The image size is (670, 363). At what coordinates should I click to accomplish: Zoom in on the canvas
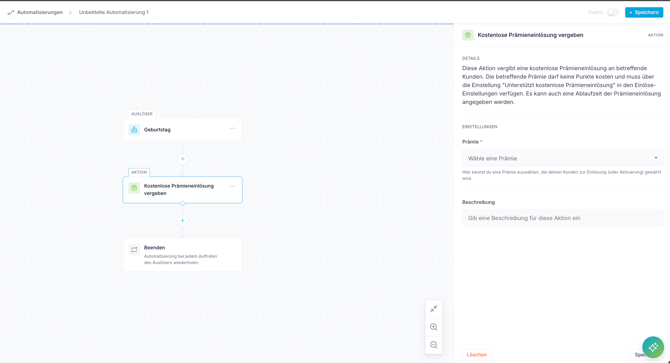(x=434, y=327)
